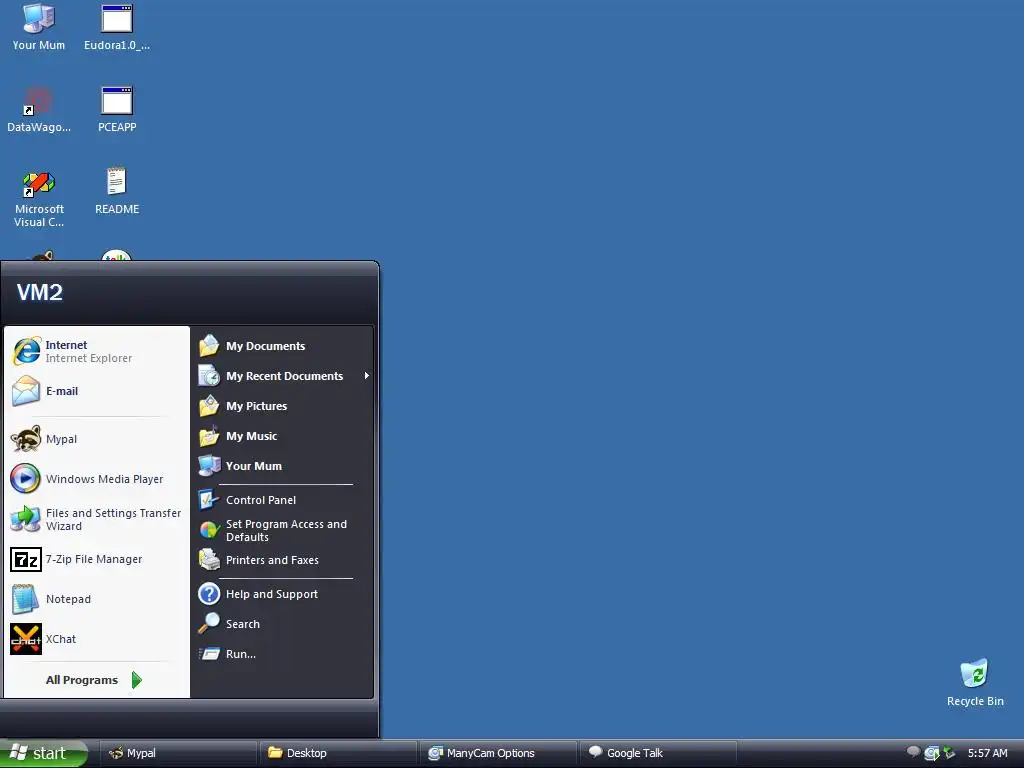Click the green network tray icon
Viewport: 1024px width, 768px height.
coord(949,753)
